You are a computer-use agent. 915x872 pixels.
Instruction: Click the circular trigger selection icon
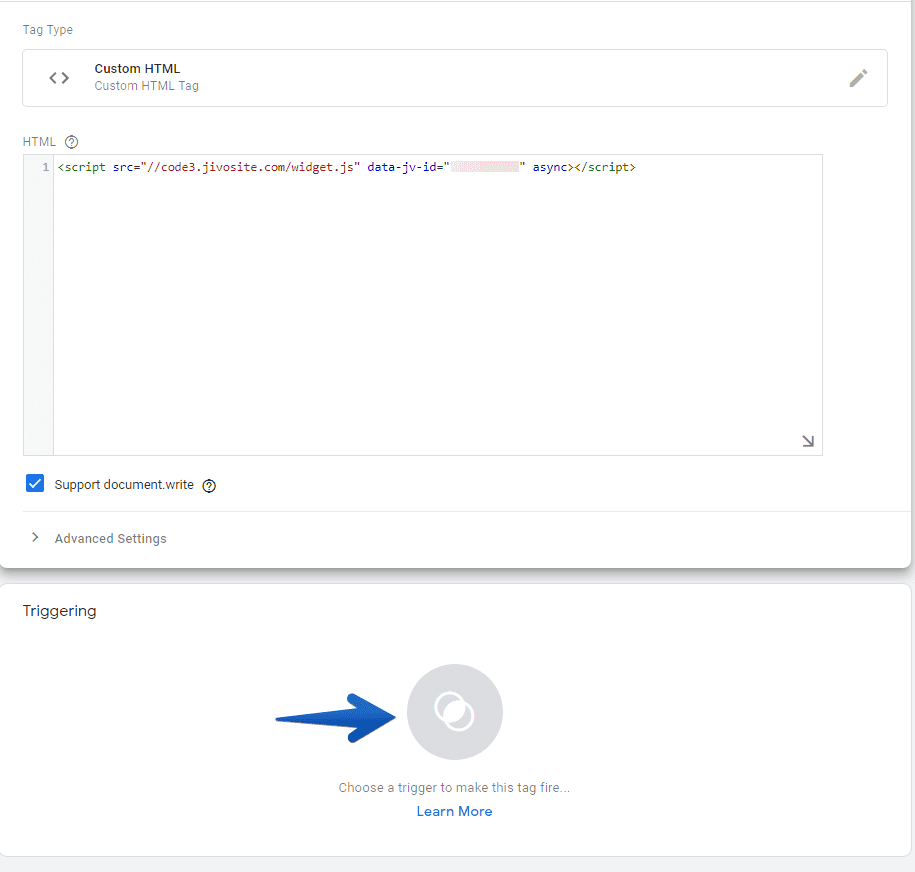[455, 712]
